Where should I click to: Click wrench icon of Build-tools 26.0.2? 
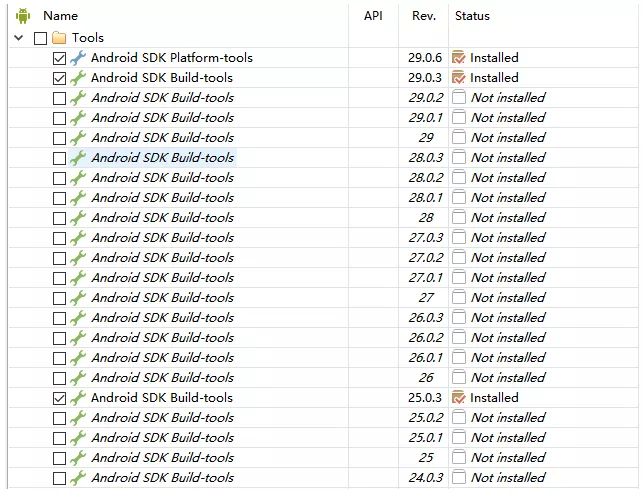pos(78,338)
